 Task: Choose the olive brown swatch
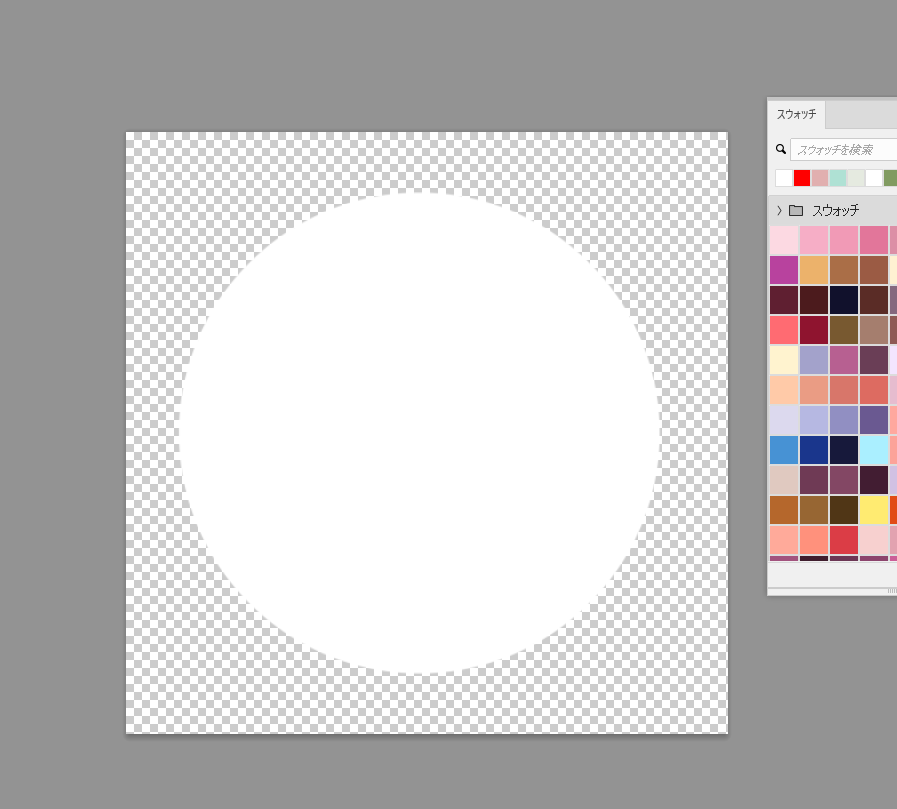pyautogui.click(x=844, y=330)
